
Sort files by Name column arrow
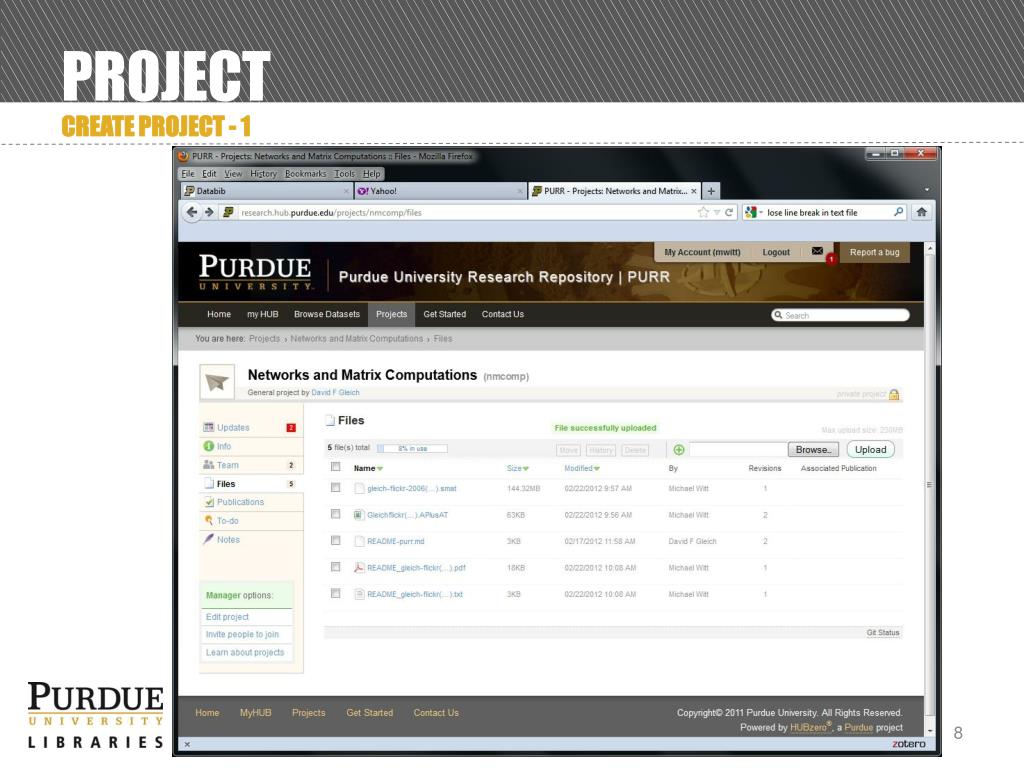pos(380,469)
